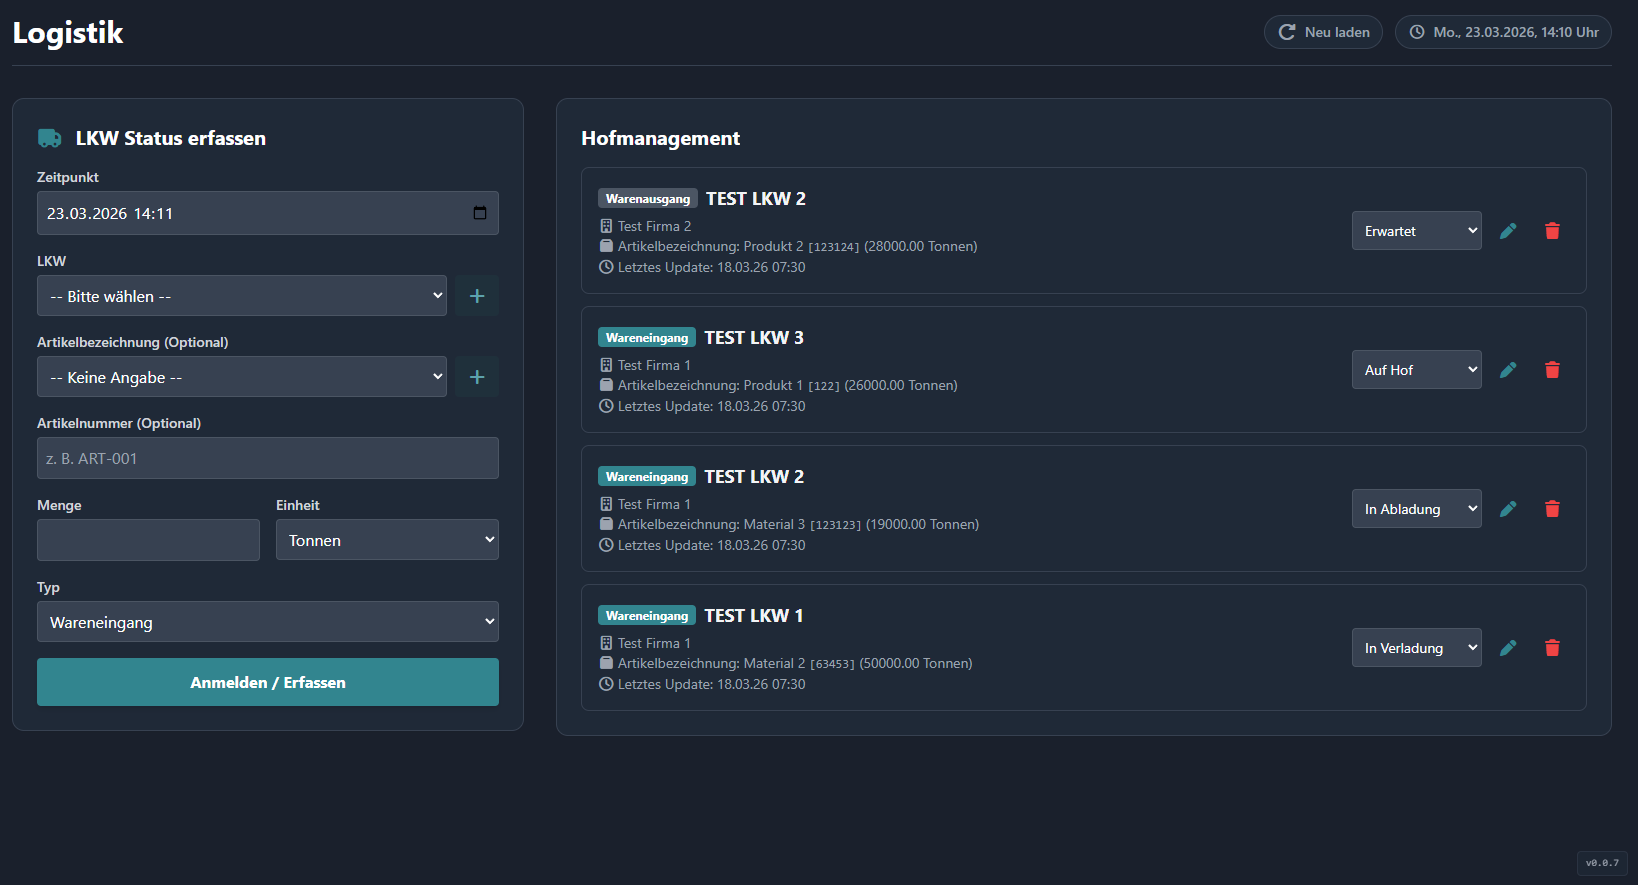Add new Artikelbezeichnung with plus icon

point(477,377)
